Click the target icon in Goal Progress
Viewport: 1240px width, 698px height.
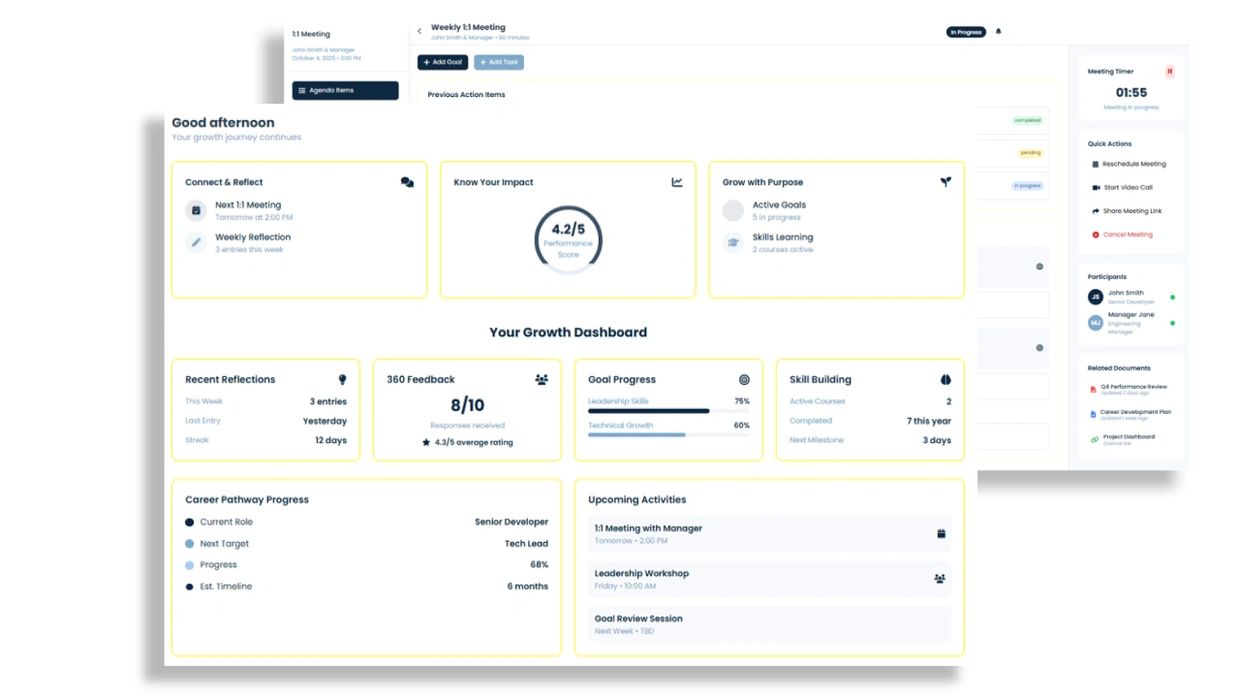[x=743, y=380]
